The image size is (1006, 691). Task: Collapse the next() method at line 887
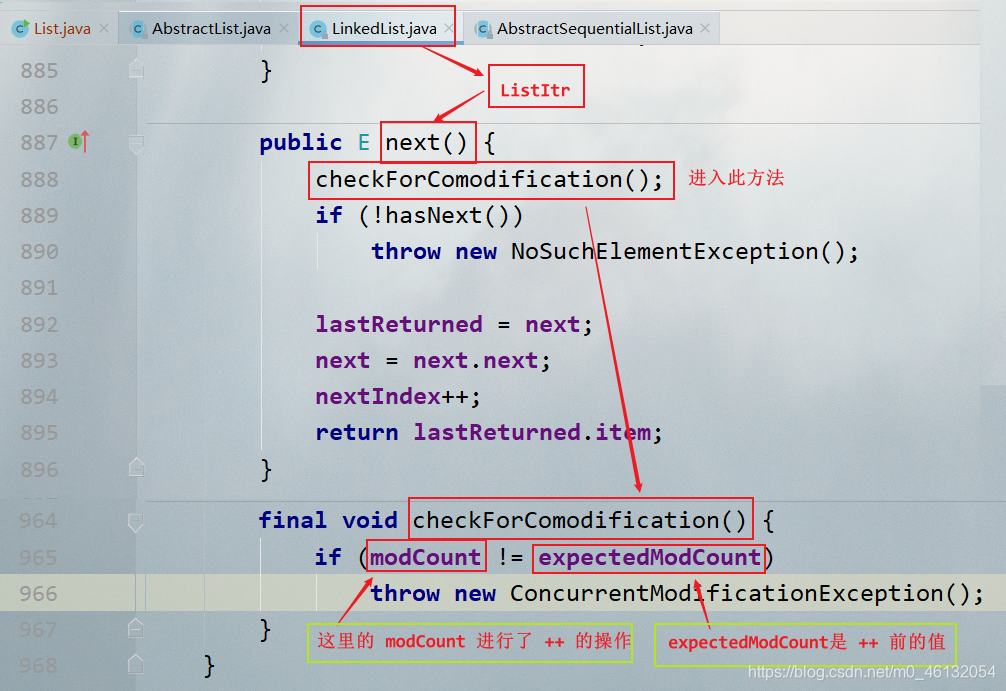tap(136, 144)
